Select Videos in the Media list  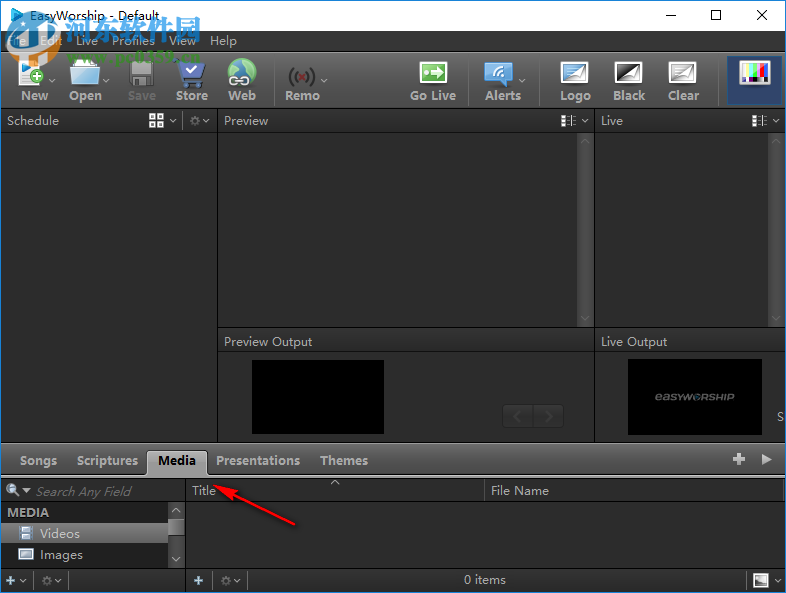tap(84, 533)
